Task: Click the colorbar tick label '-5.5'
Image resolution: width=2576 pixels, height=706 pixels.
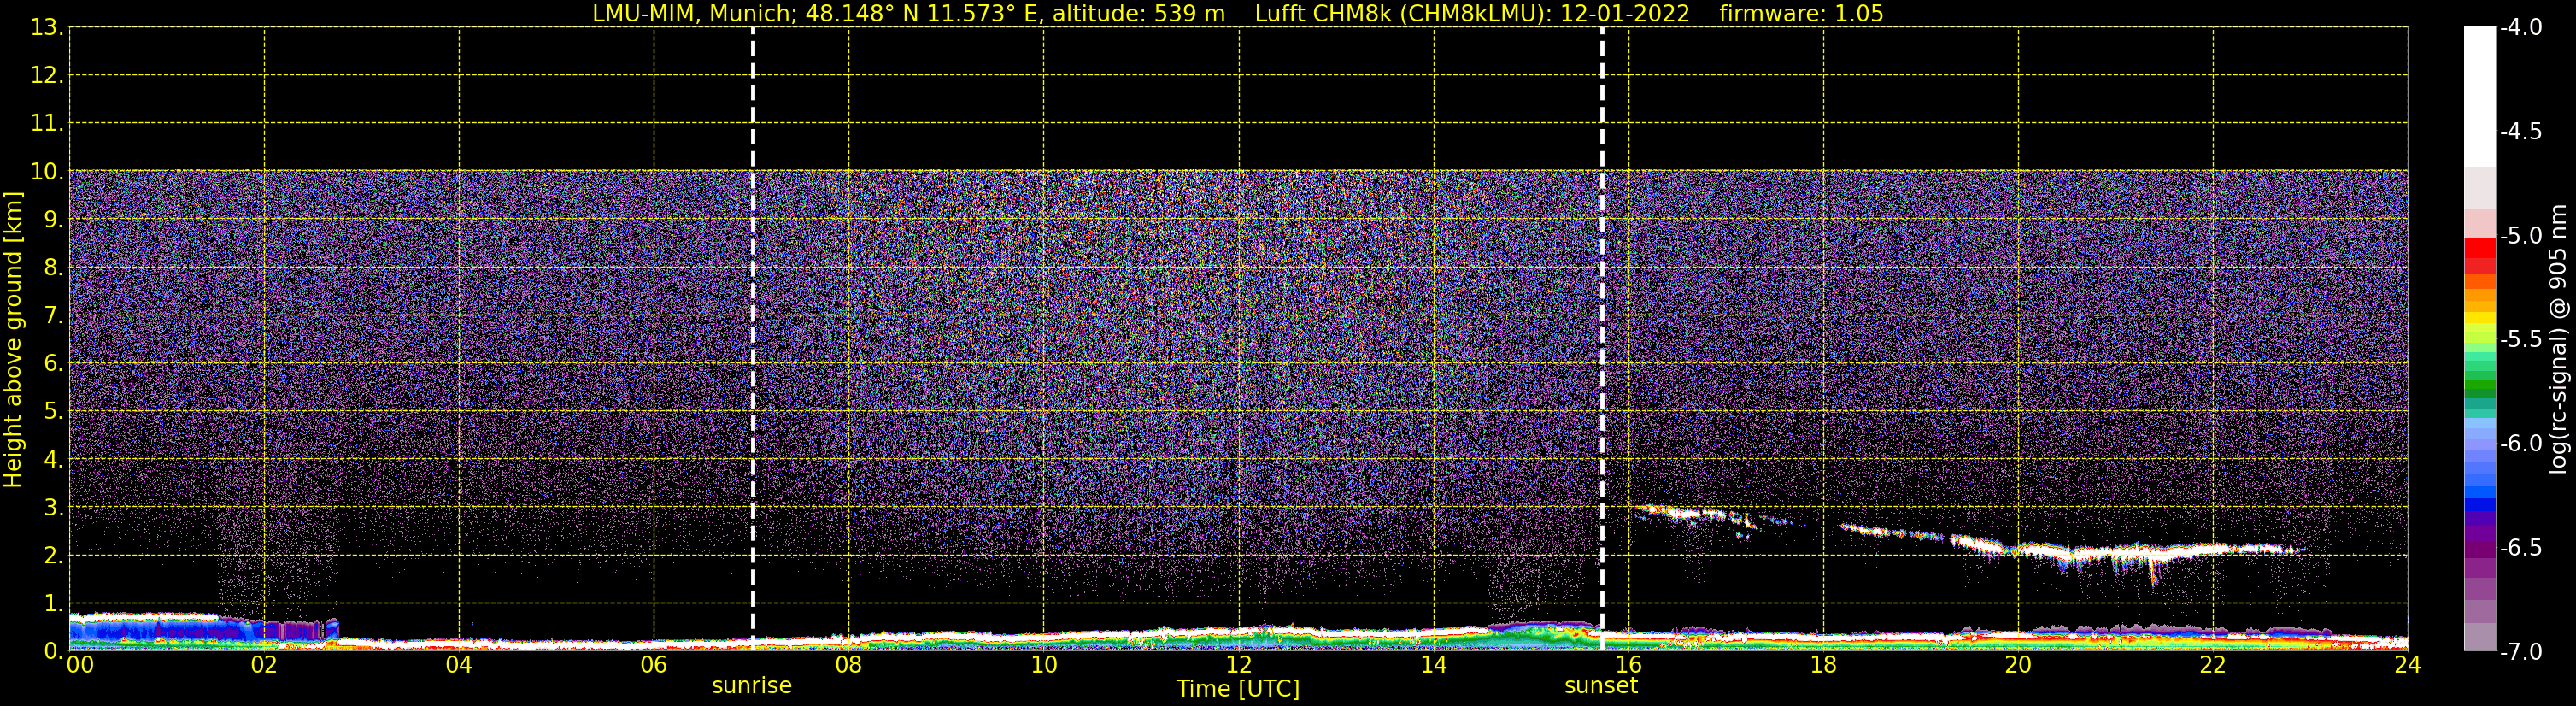Action: [2520, 340]
